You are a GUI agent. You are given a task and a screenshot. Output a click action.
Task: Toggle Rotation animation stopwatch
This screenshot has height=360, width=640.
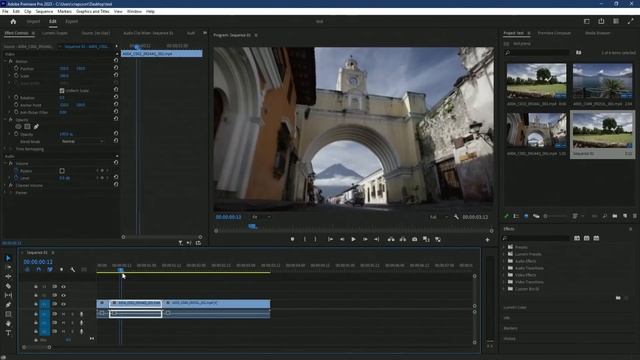click(x=16, y=98)
